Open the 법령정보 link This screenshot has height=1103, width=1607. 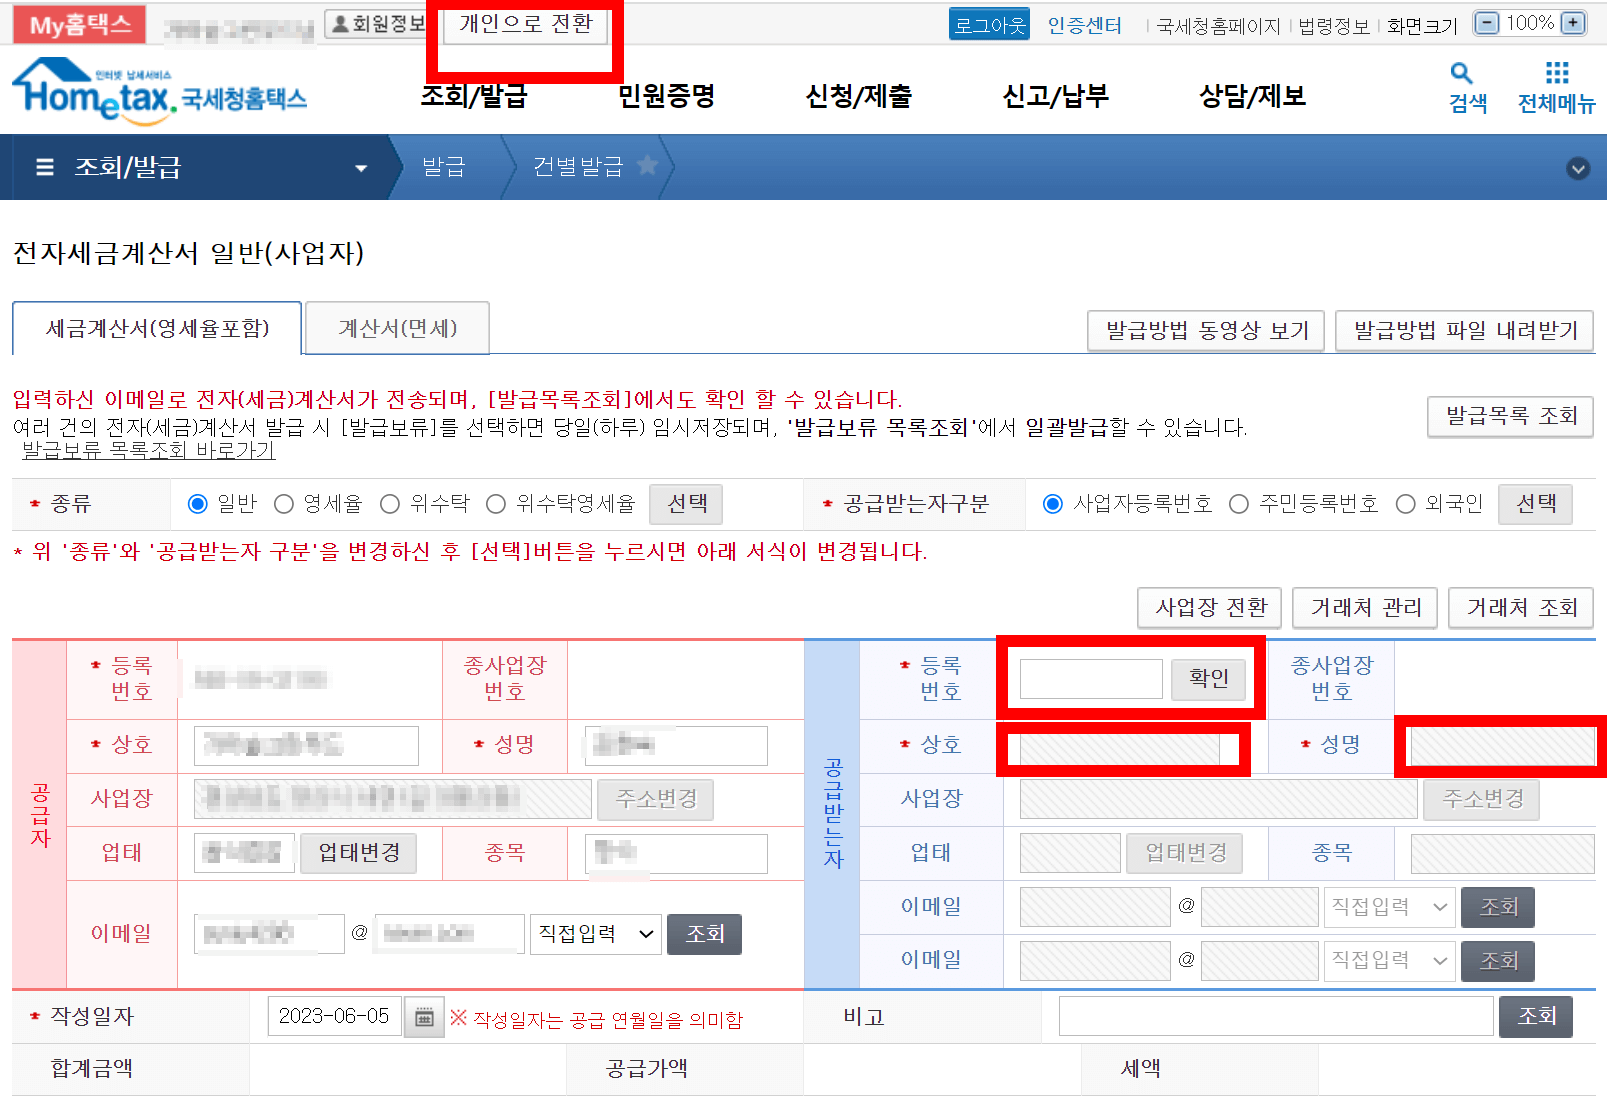tap(1334, 26)
